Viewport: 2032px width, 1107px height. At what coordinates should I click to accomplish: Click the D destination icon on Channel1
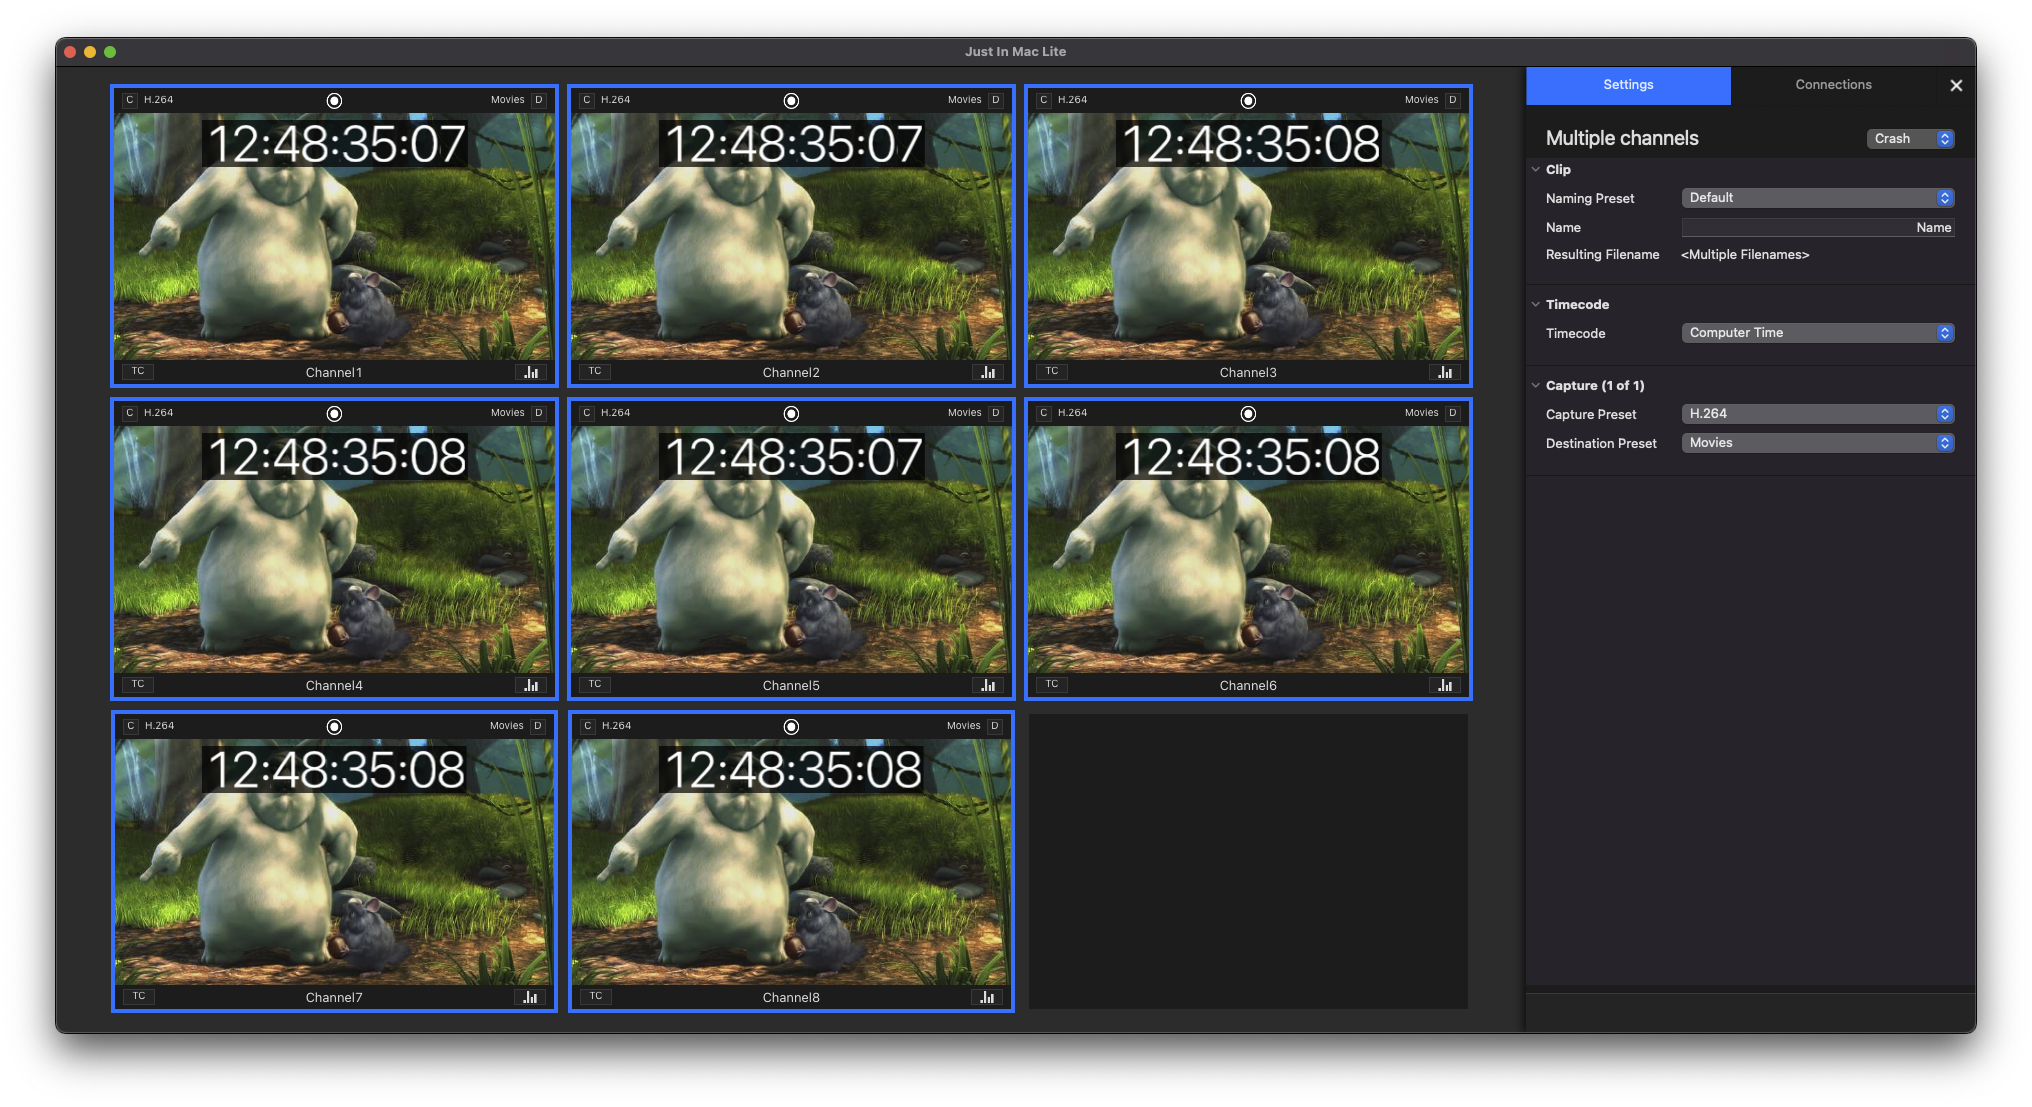point(539,100)
